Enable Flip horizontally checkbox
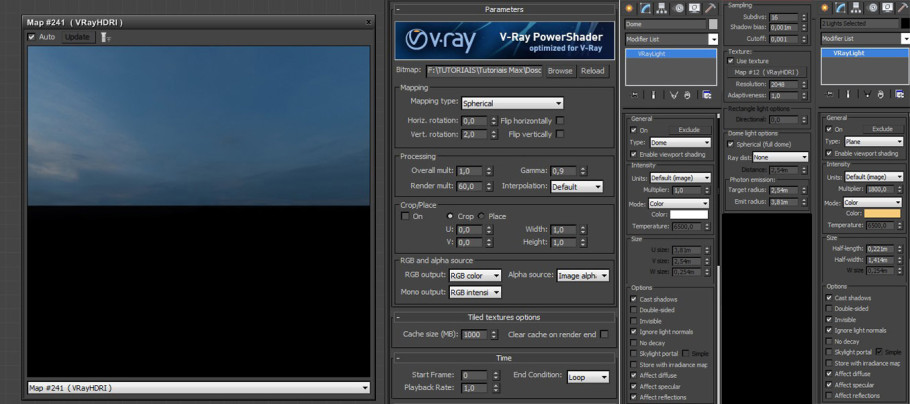The image size is (910, 404). [560, 121]
